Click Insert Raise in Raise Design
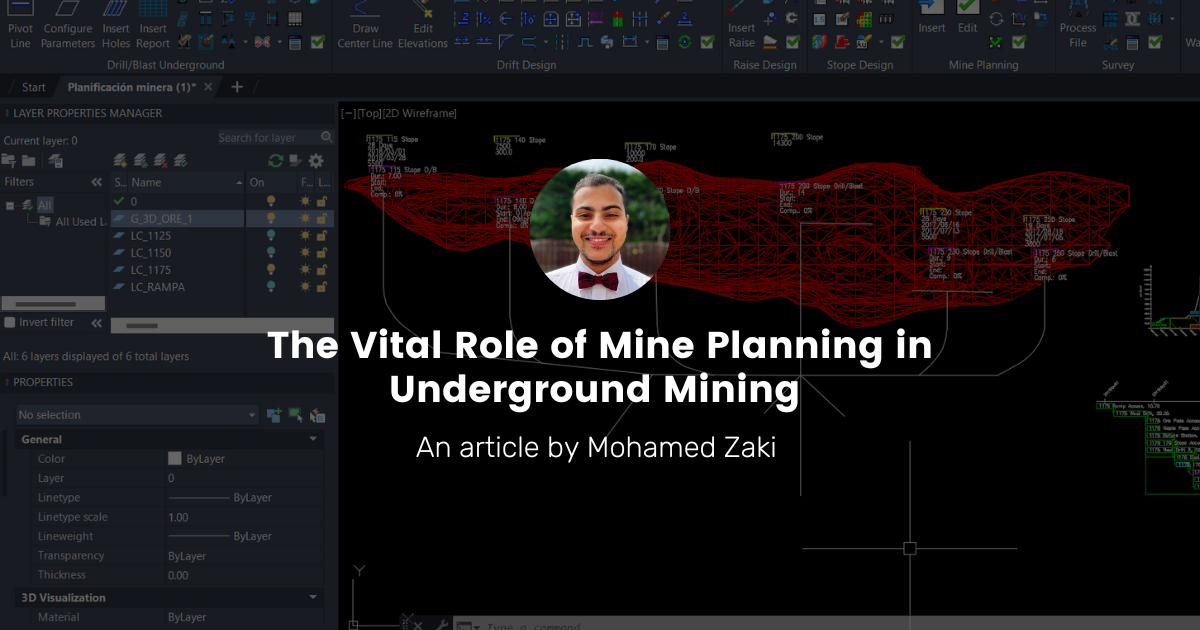Viewport: 1200px width, 630px height. [742, 24]
